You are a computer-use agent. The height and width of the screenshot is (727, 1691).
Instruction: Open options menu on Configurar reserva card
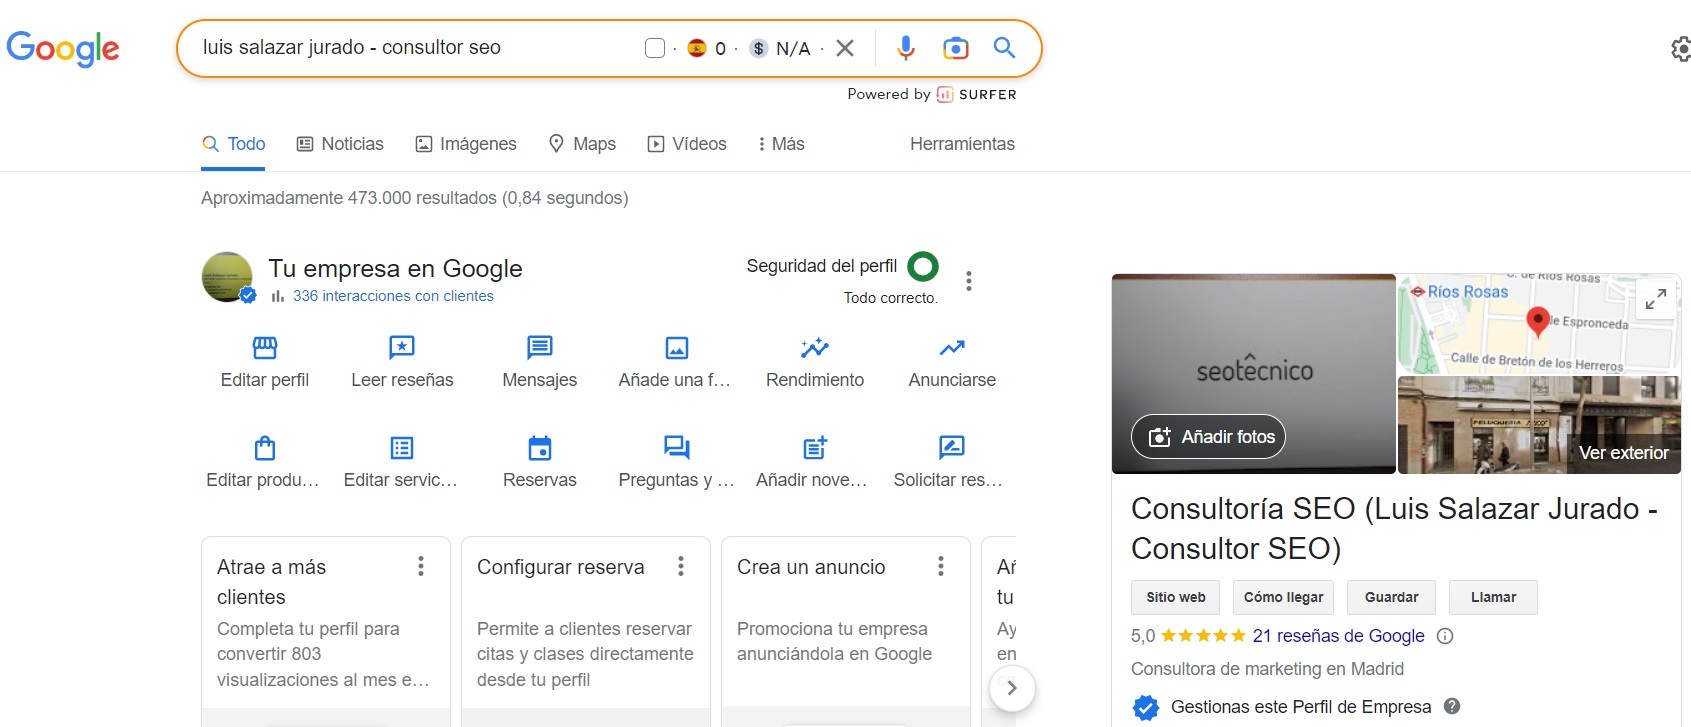(x=681, y=567)
